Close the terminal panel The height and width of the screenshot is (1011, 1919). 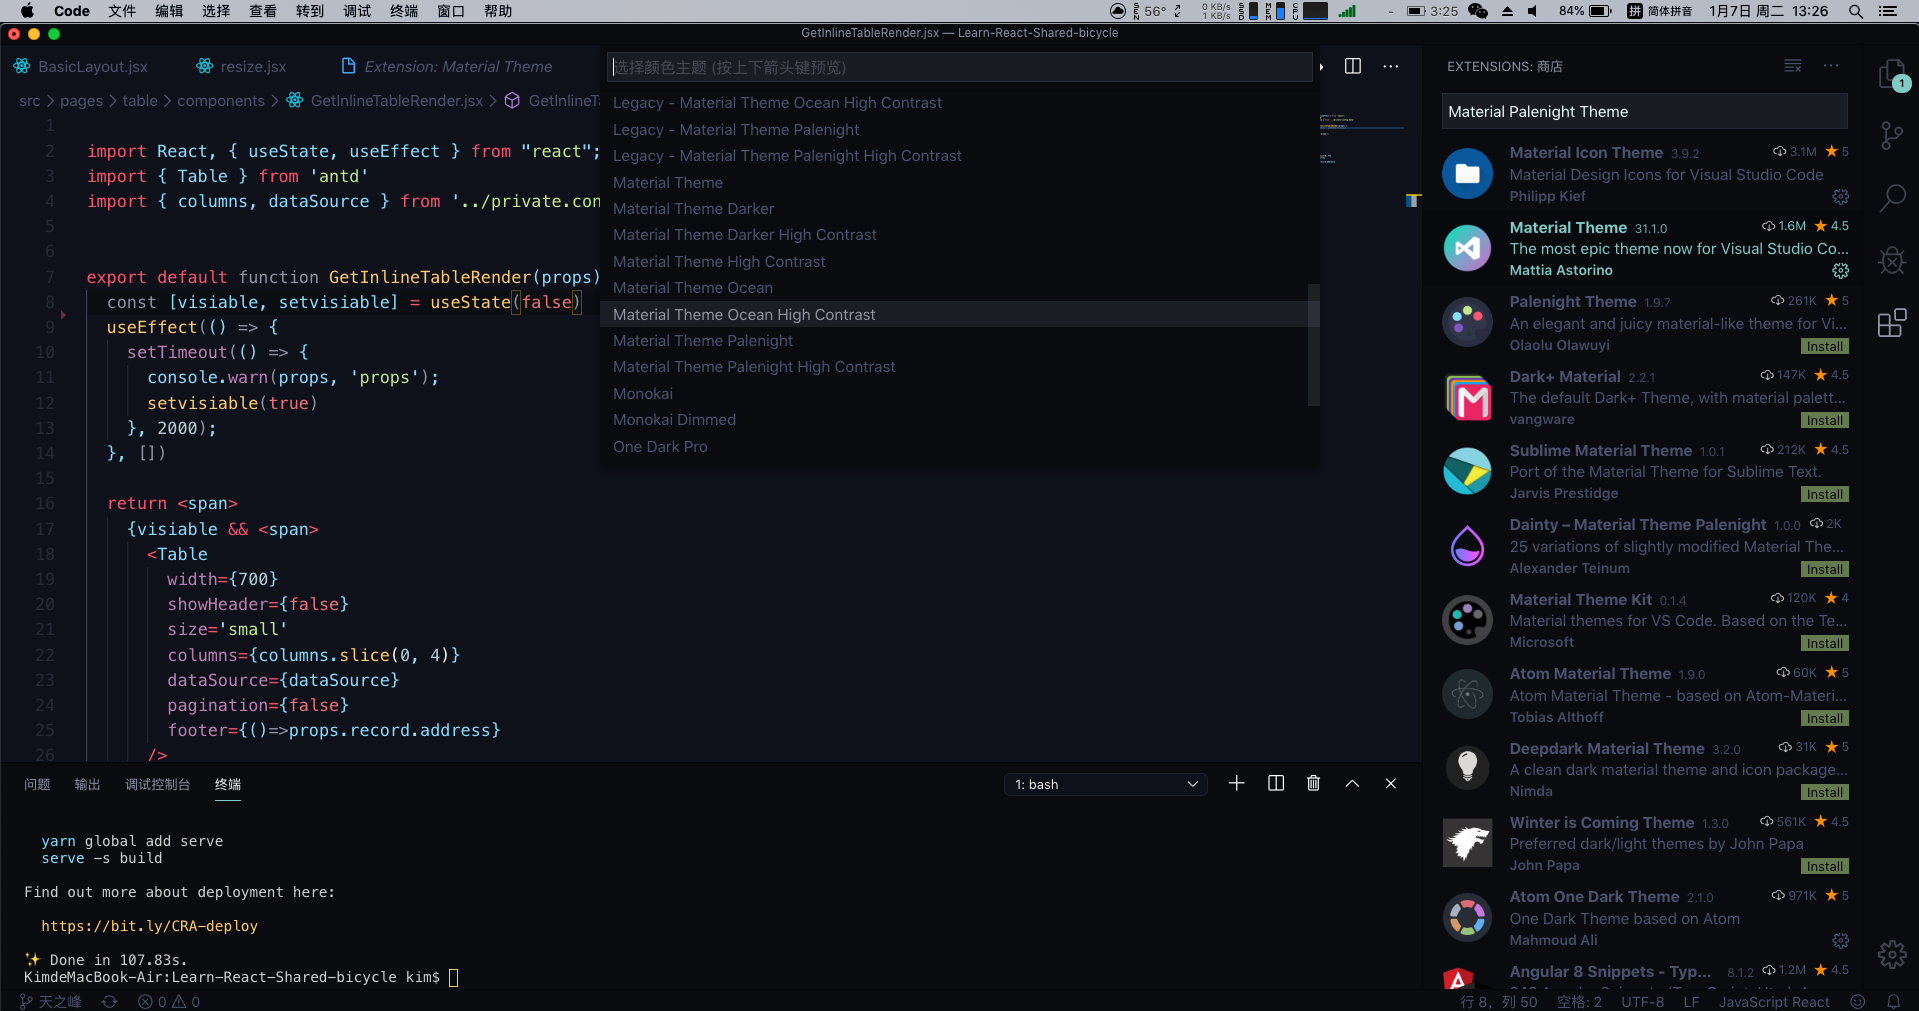(x=1391, y=784)
